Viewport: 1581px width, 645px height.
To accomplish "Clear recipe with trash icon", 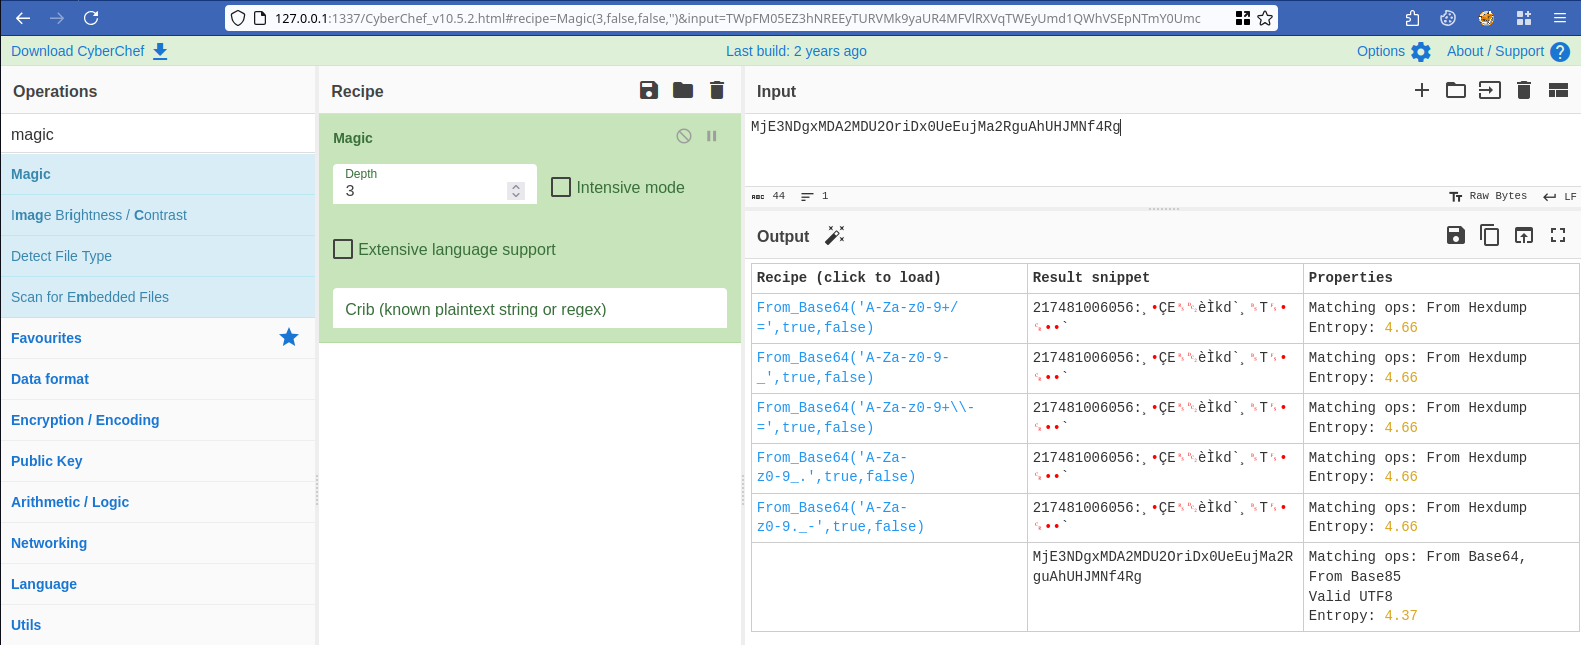I will pos(717,90).
